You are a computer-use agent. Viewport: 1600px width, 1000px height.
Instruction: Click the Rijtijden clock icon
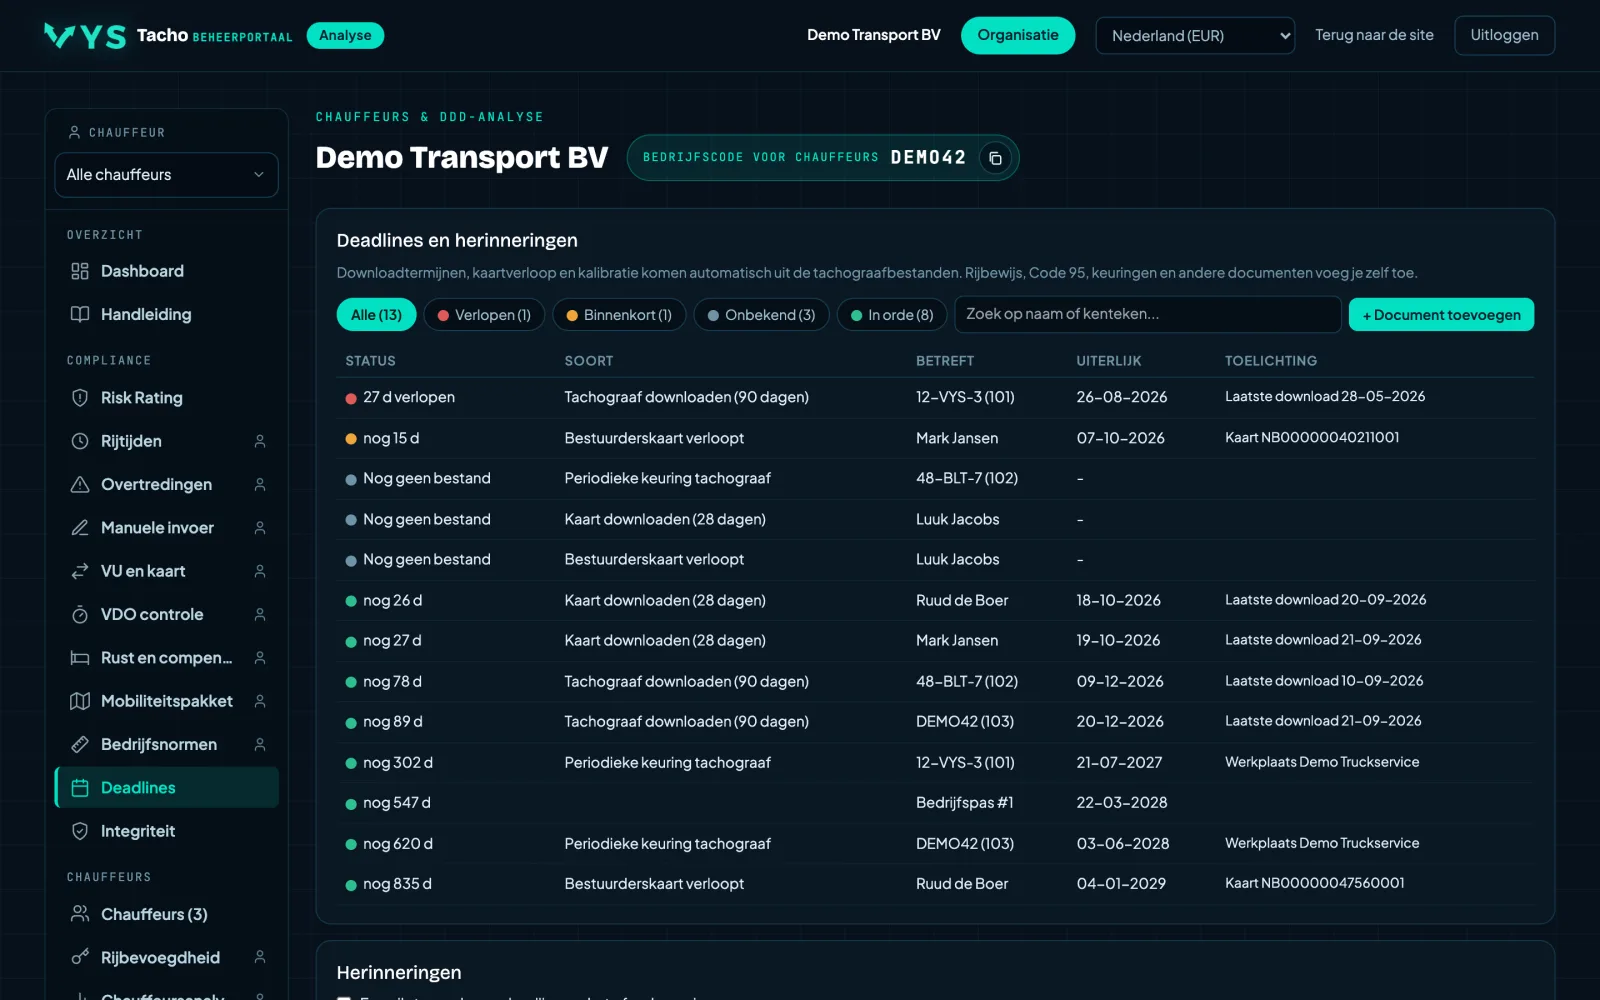point(80,441)
